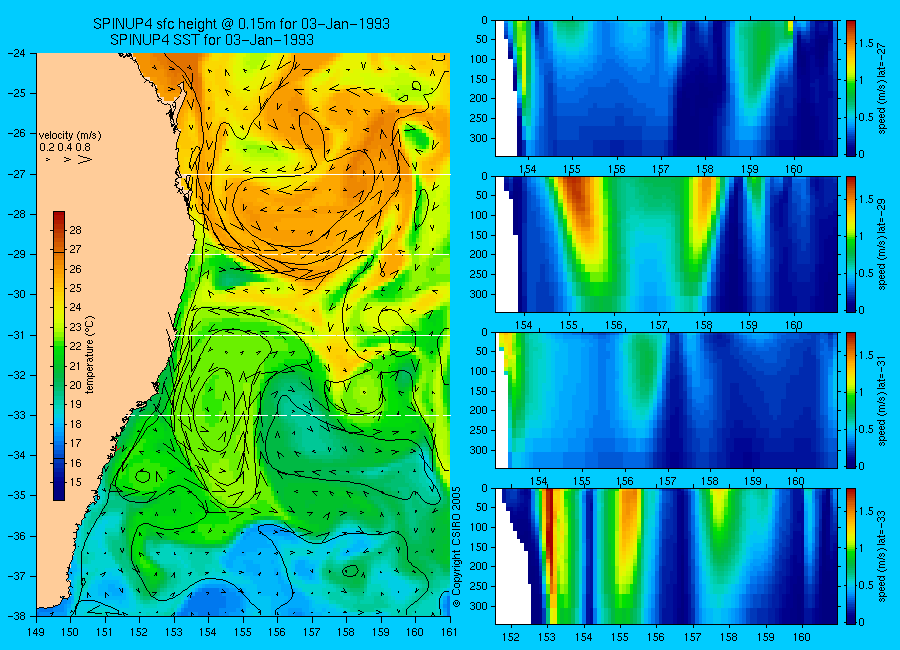Screen dimensions: 900x650
Task: Click the 100 depth tick on lat=-33 panel
Action: pyautogui.click(x=479, y=527)
